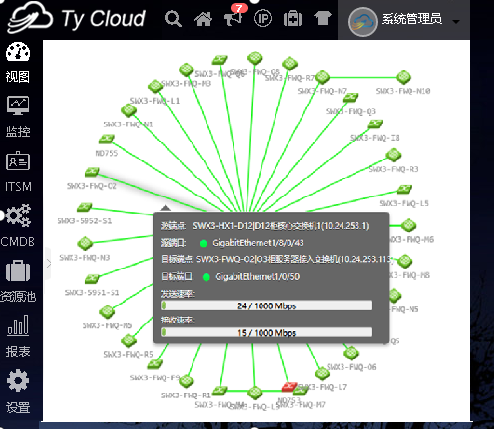Image resolution: width=494 pixels, height=429 pixels.
Task: Open the 设置 settings gear
Action: 18,391
